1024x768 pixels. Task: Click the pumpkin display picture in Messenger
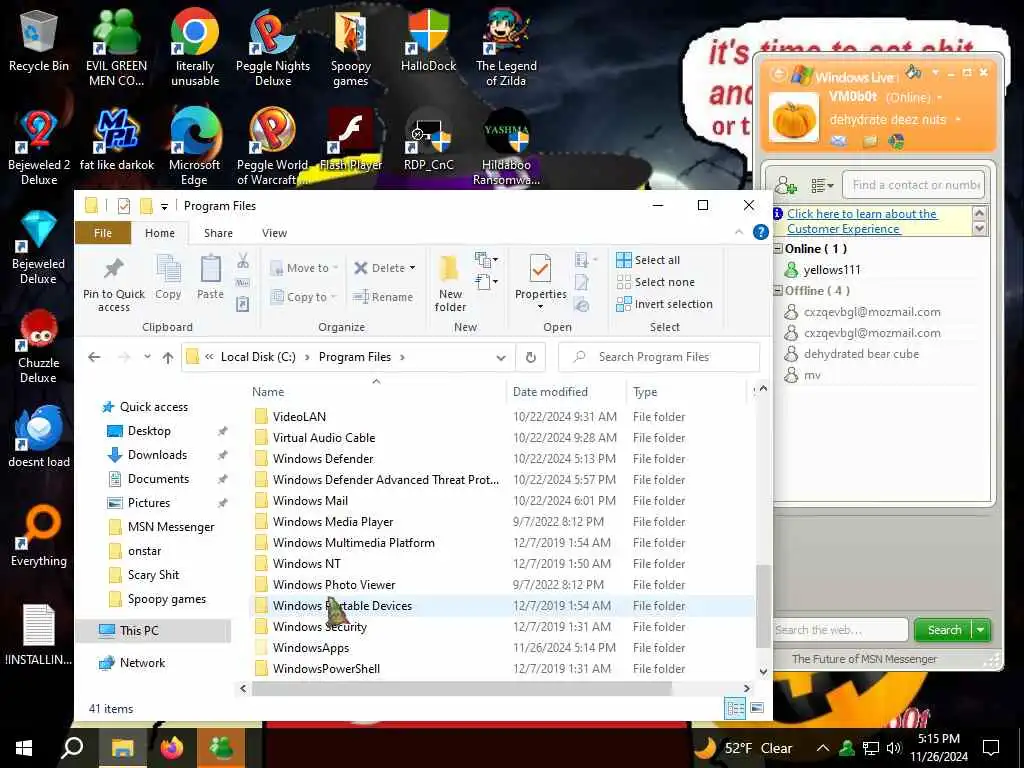[x=793, y=118]
